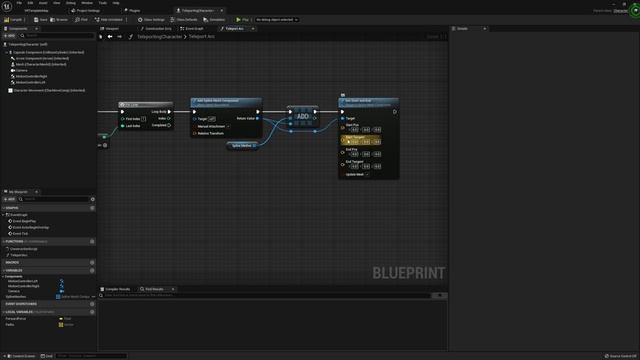Switch to the Plugins tab

(x=132, y=11)
